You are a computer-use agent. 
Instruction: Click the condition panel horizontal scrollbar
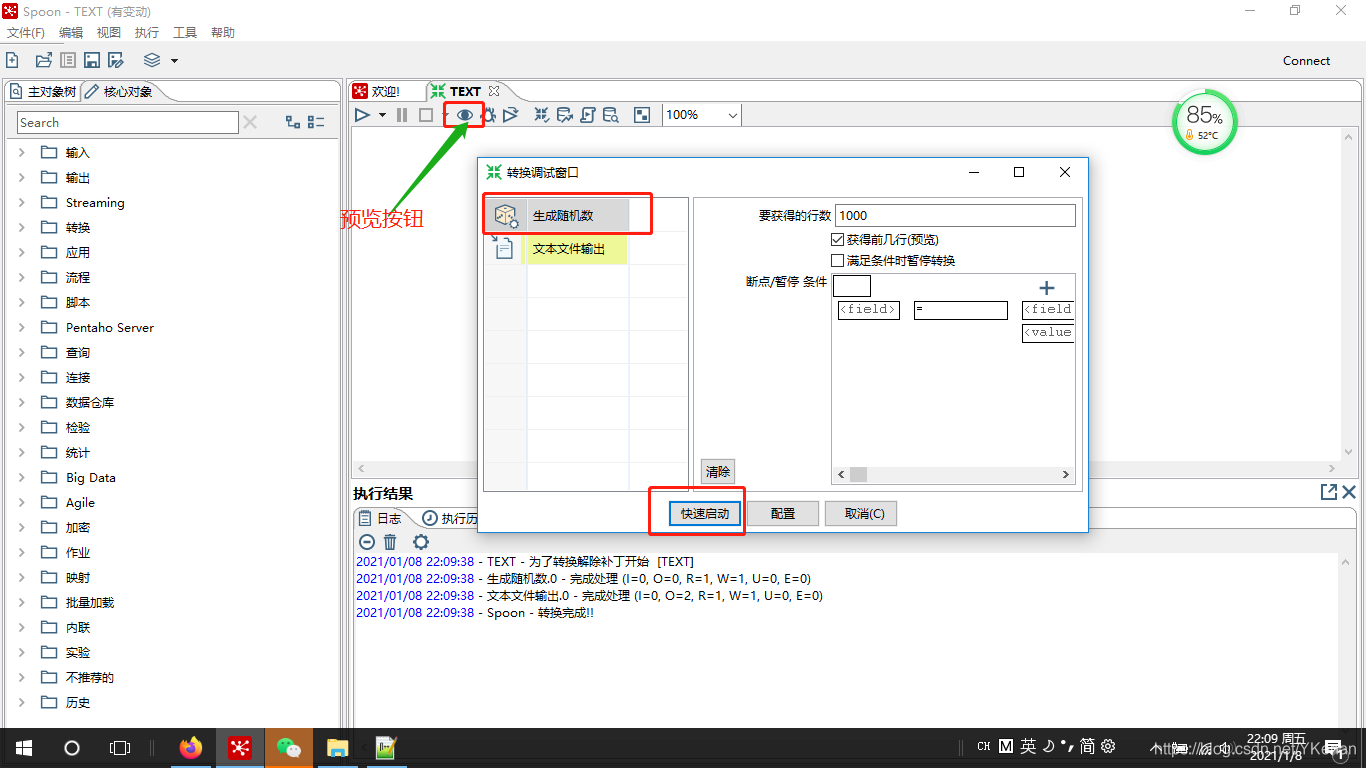point(954,475)
